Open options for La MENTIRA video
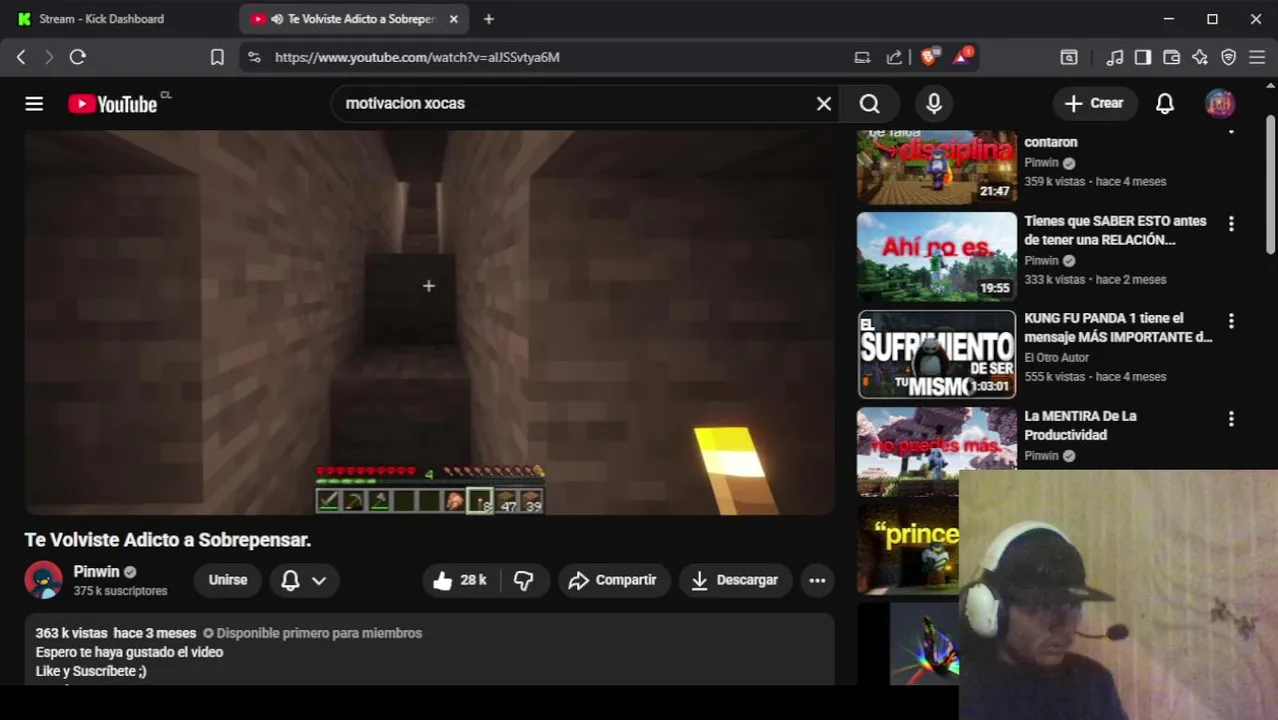Screen dimensions: 1278x720 pos(1231,419)
